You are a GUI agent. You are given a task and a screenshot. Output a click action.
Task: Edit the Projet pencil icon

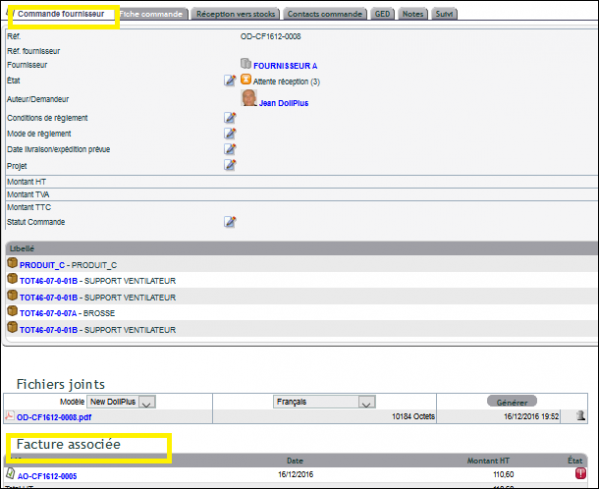tap(230, 165)
